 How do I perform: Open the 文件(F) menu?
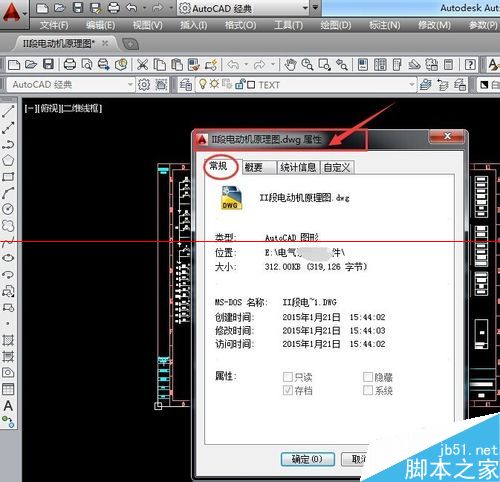point(54,25)
